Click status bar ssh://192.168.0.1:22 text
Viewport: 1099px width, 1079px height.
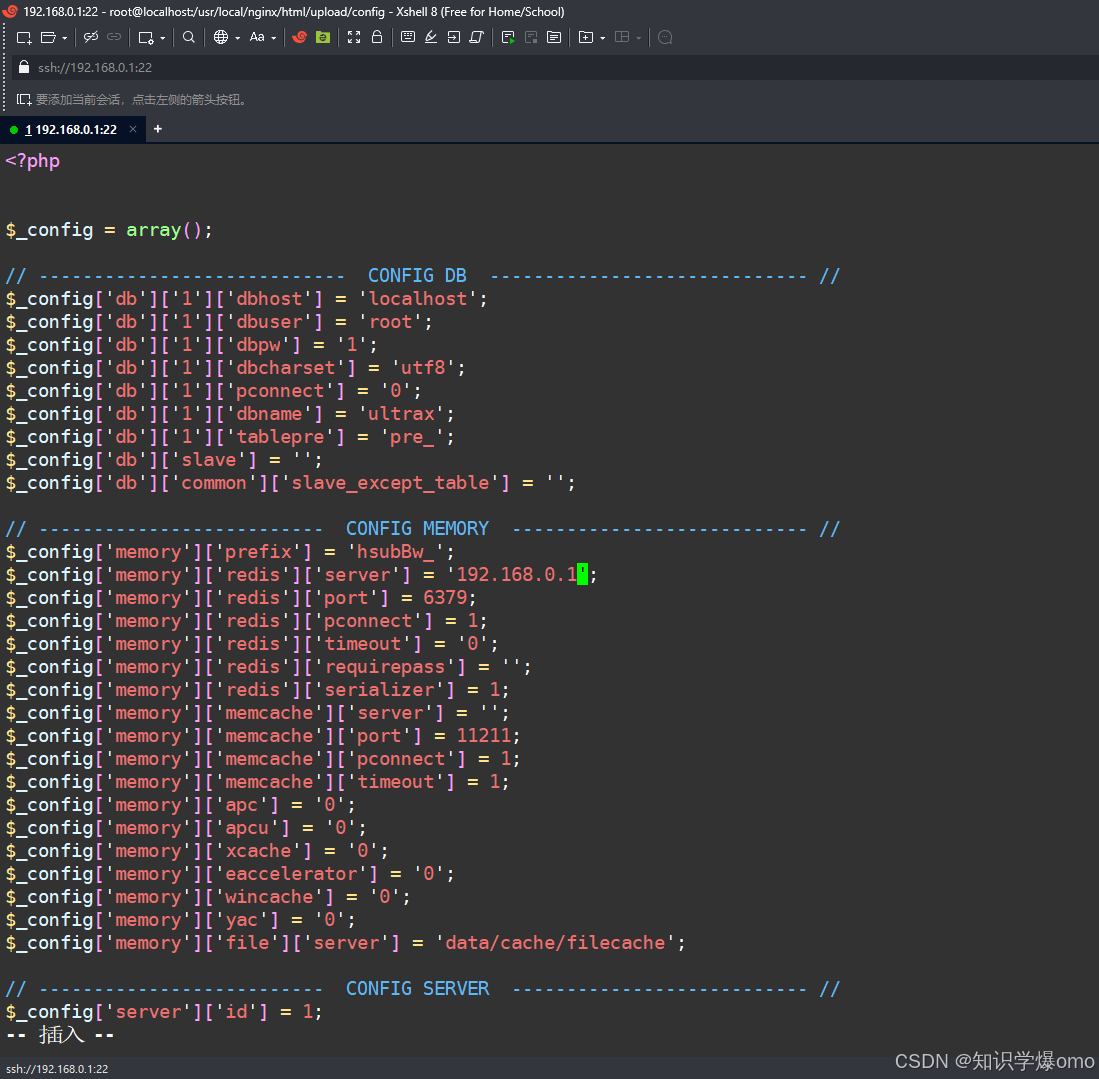point(57,1069)
